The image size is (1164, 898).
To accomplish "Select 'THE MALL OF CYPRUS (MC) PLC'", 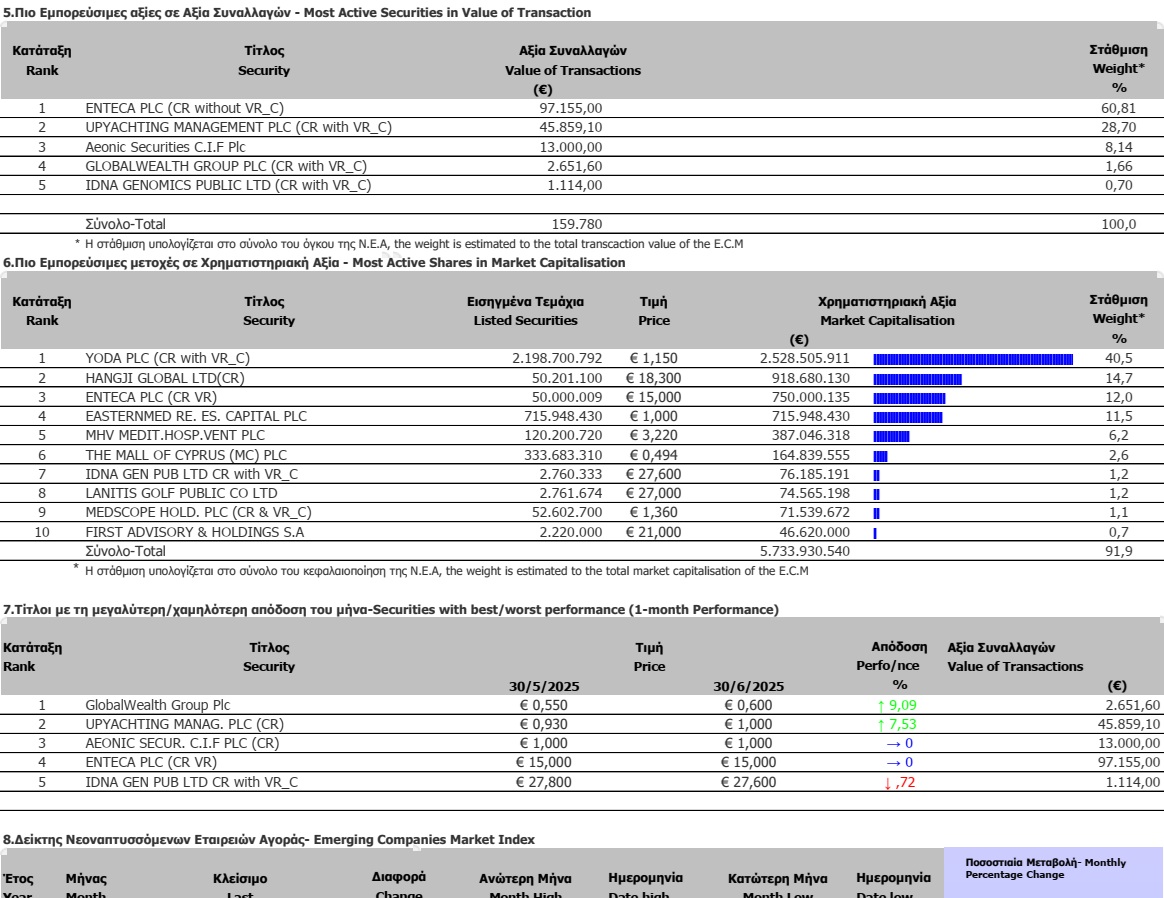I will [186, 456].
